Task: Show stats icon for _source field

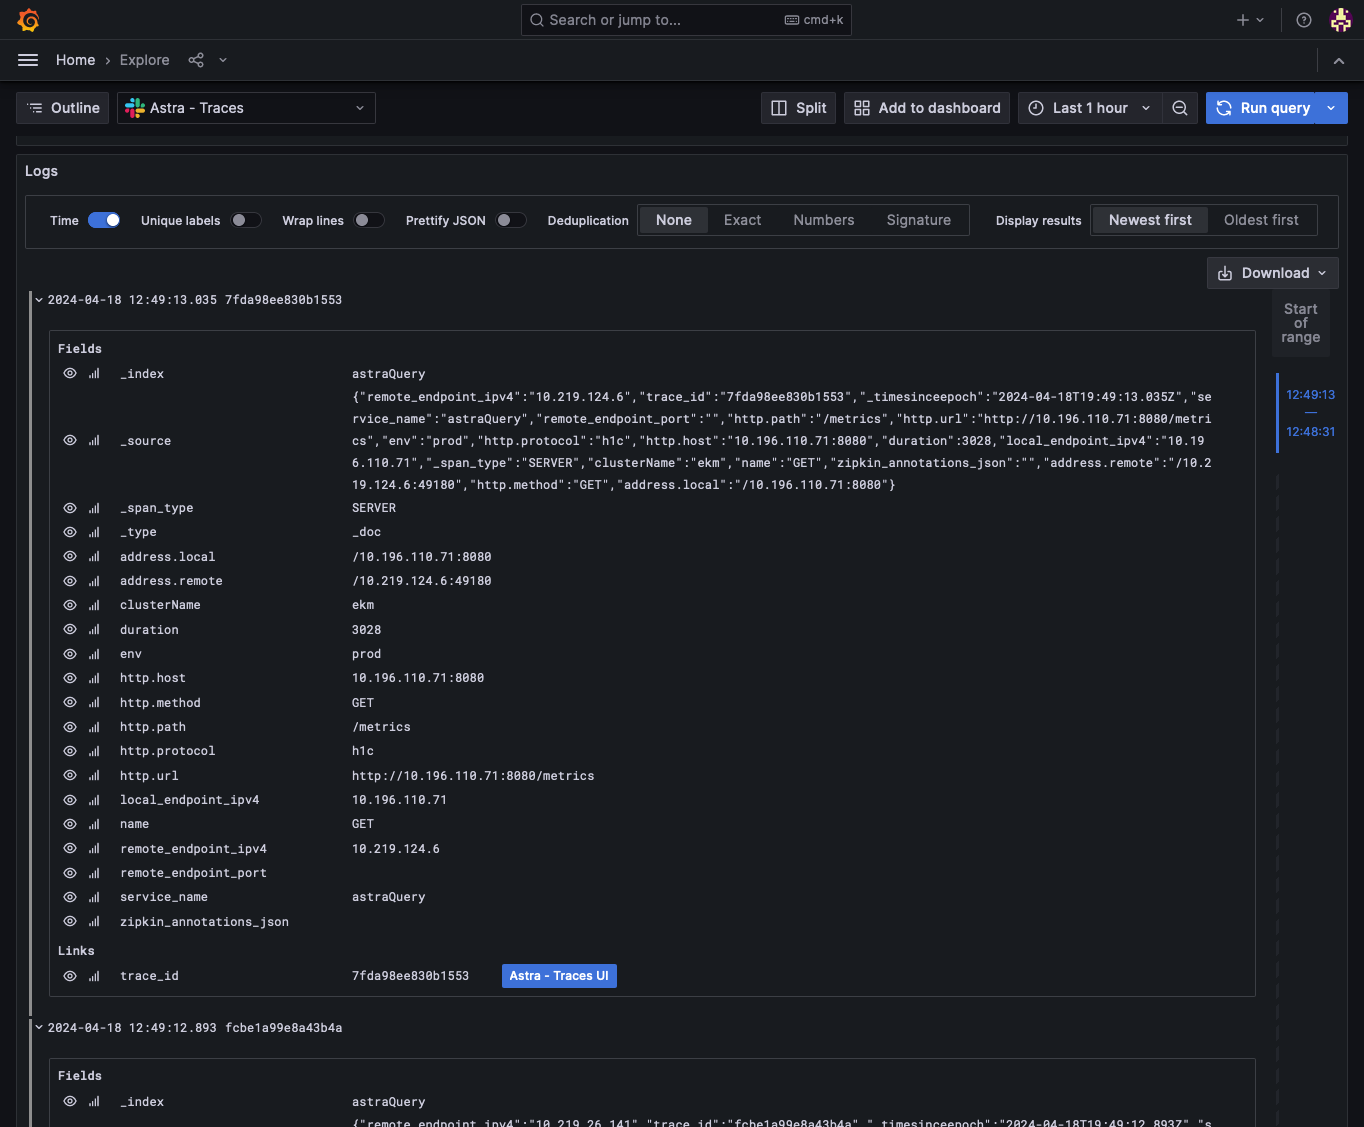Action: [x=94, y=441]
